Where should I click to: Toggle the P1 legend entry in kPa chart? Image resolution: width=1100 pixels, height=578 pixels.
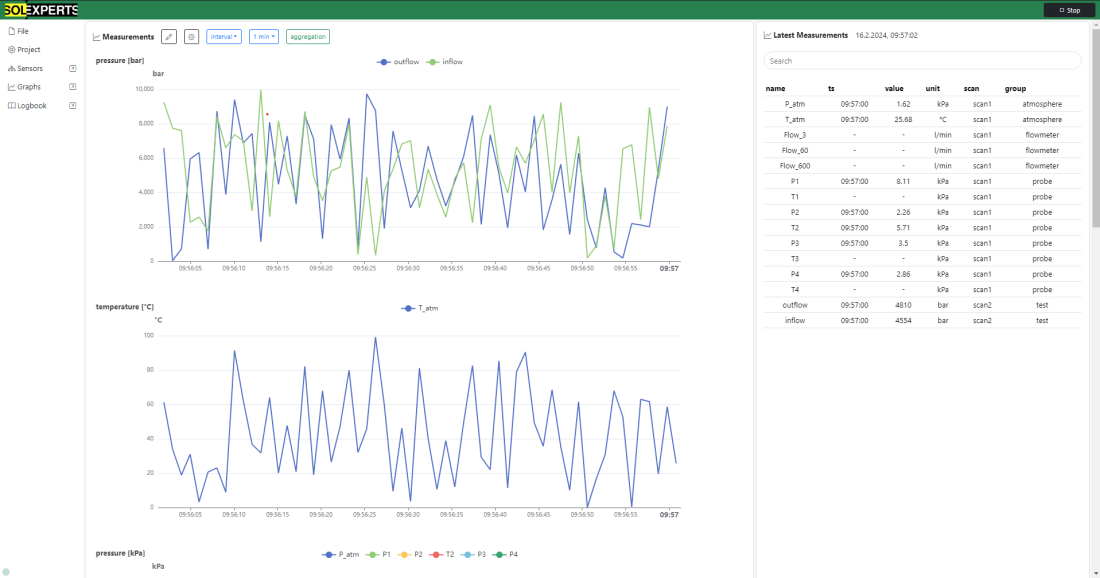point(378,554)
